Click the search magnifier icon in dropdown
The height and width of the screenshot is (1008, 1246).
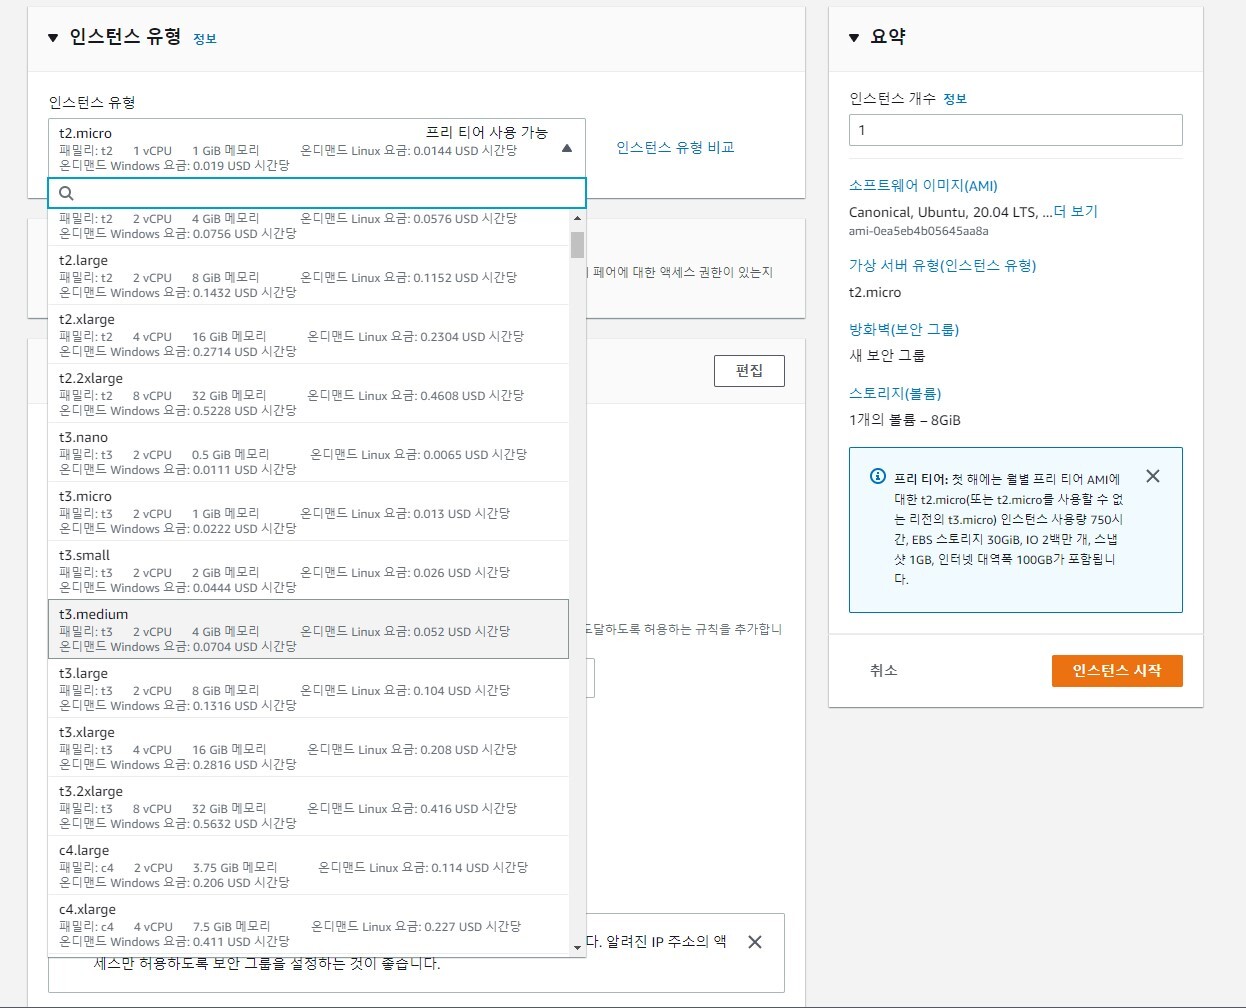tap(66, 193)
